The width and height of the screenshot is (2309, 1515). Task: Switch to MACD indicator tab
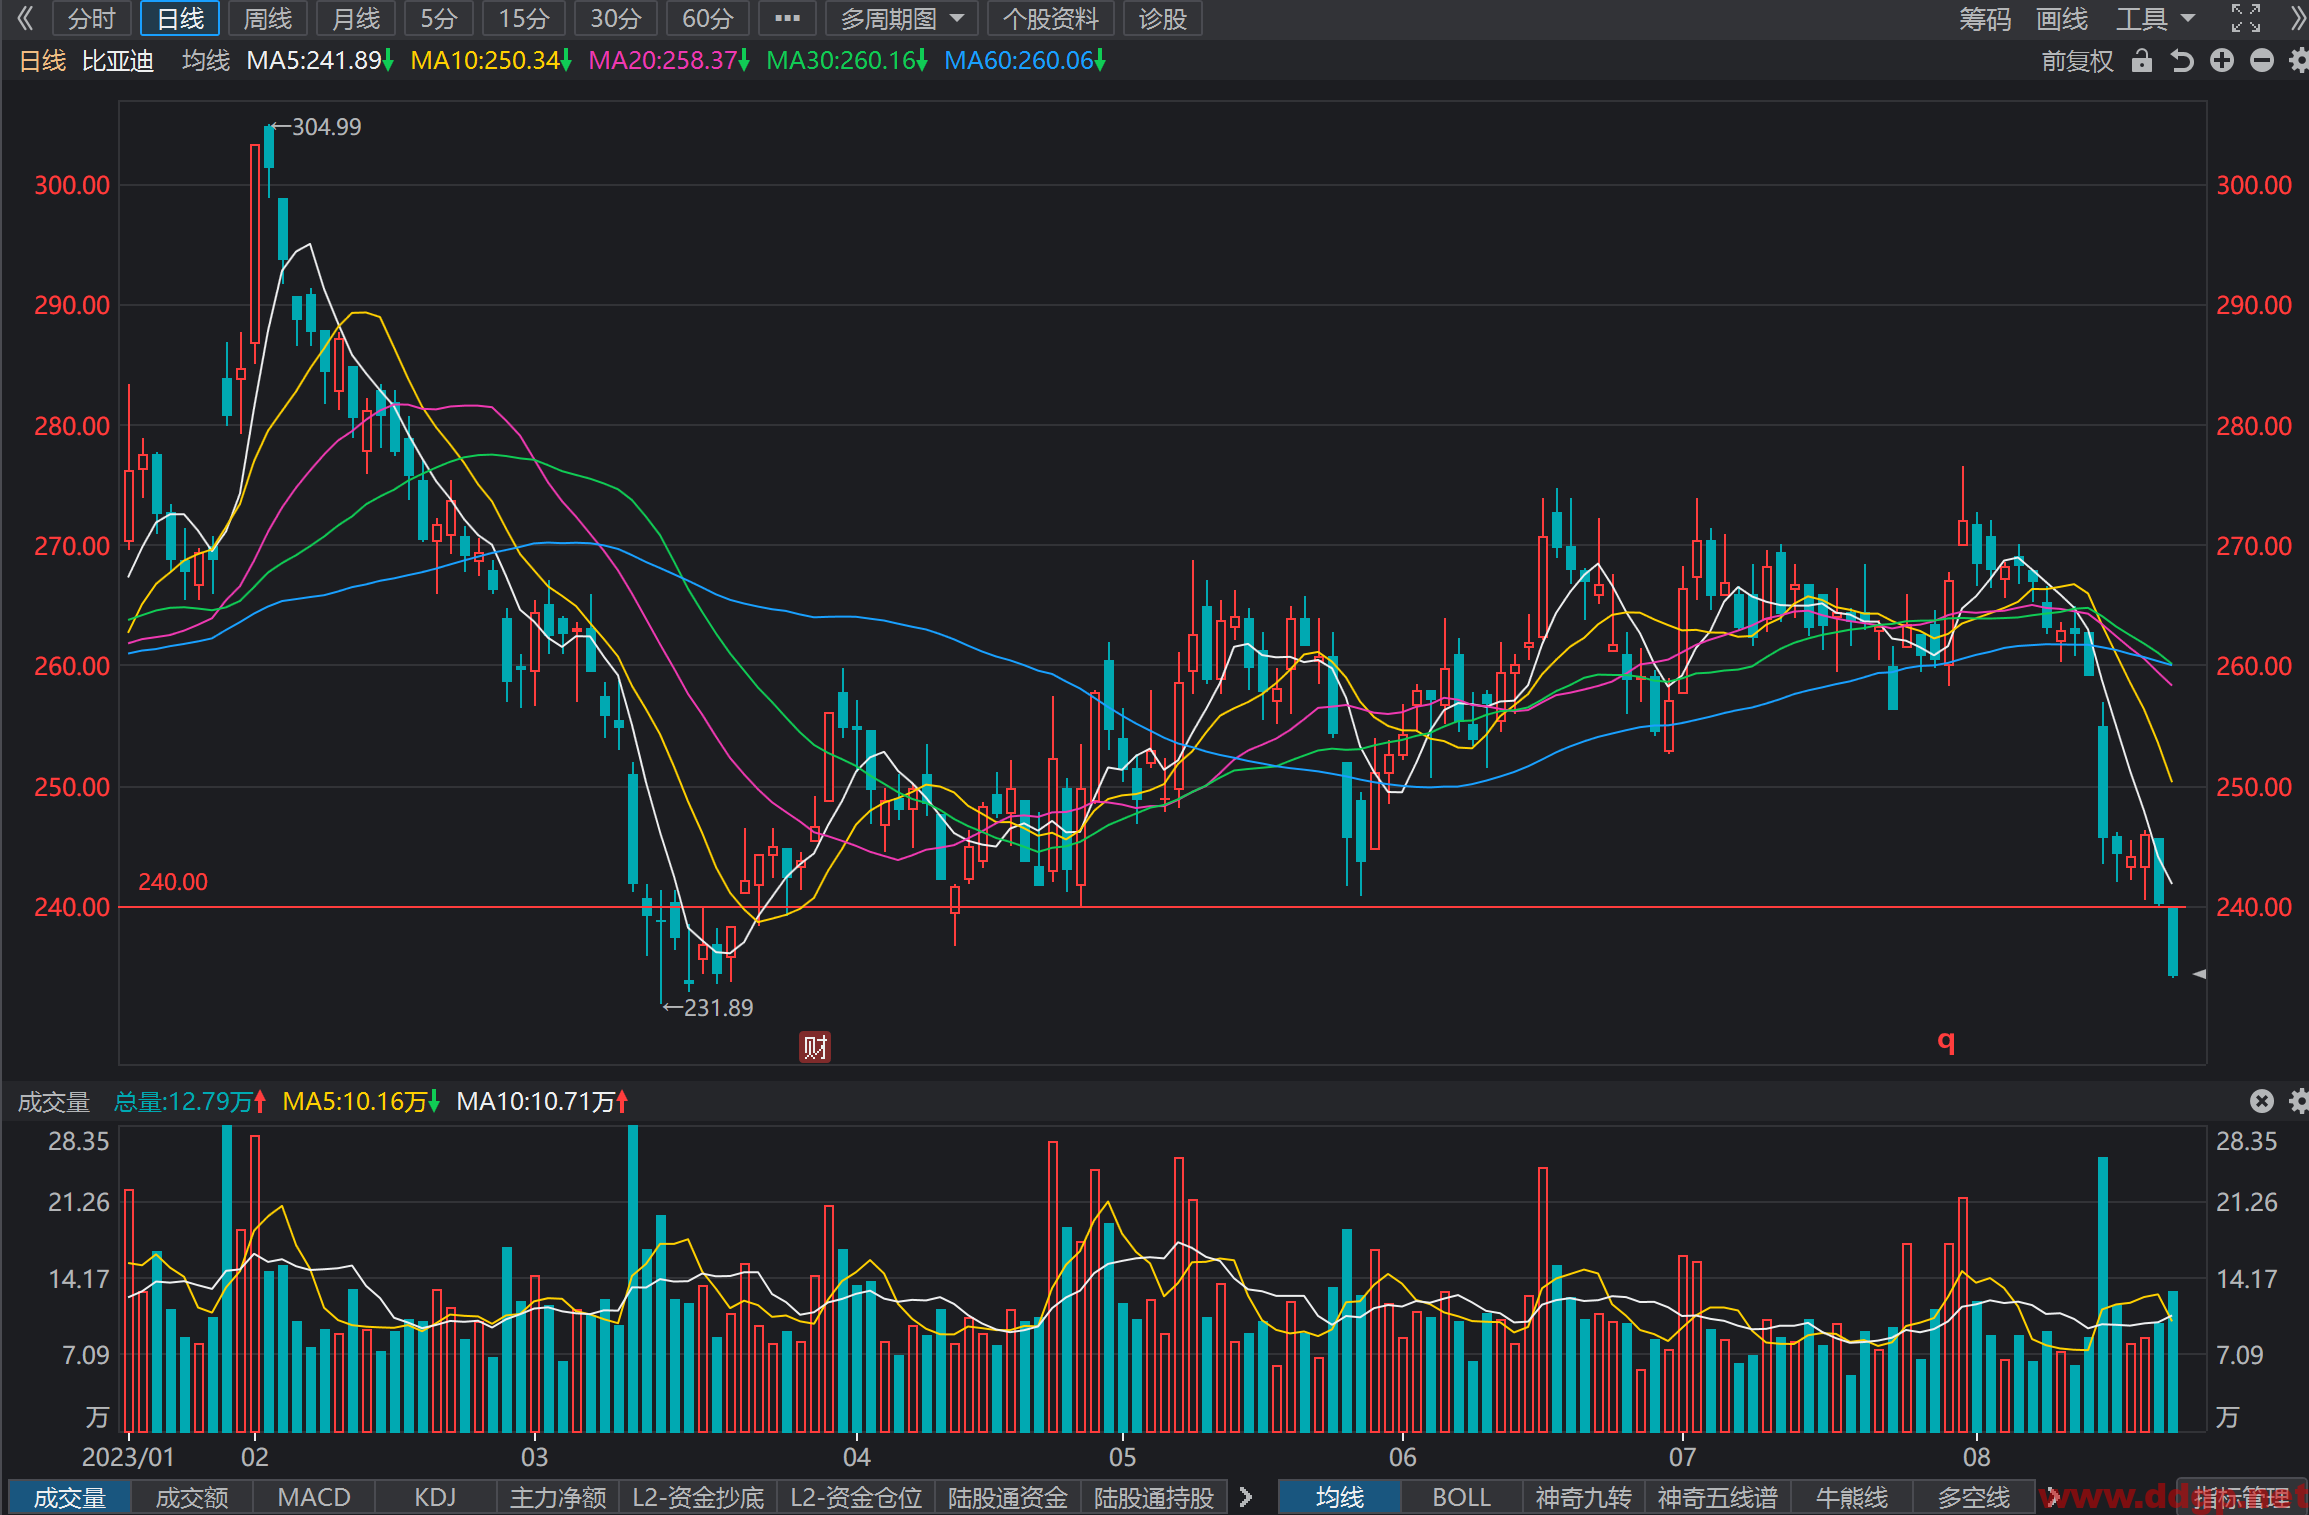pos(314,1497)
